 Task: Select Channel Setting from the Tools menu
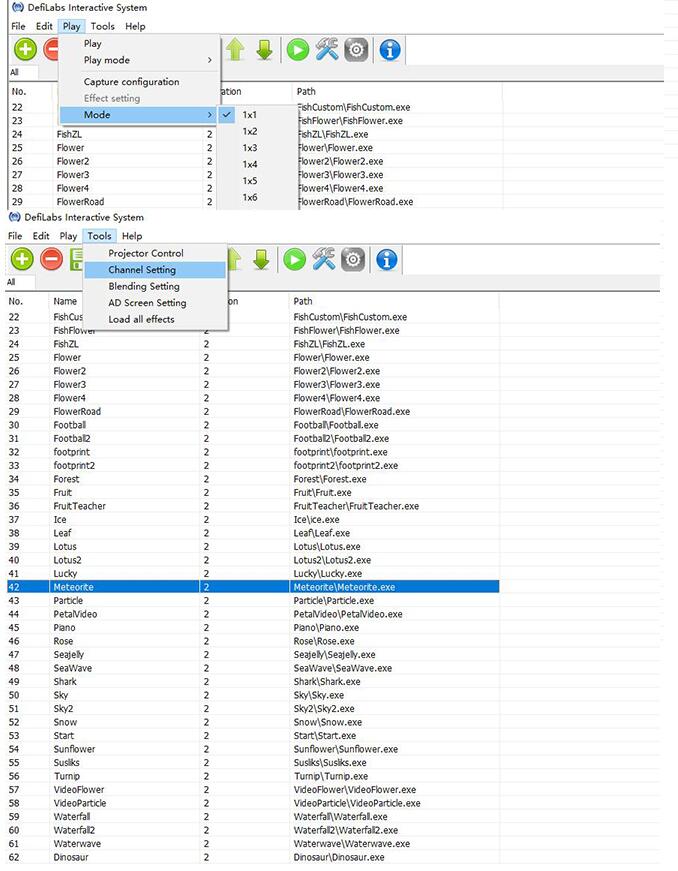click(142, 270)
